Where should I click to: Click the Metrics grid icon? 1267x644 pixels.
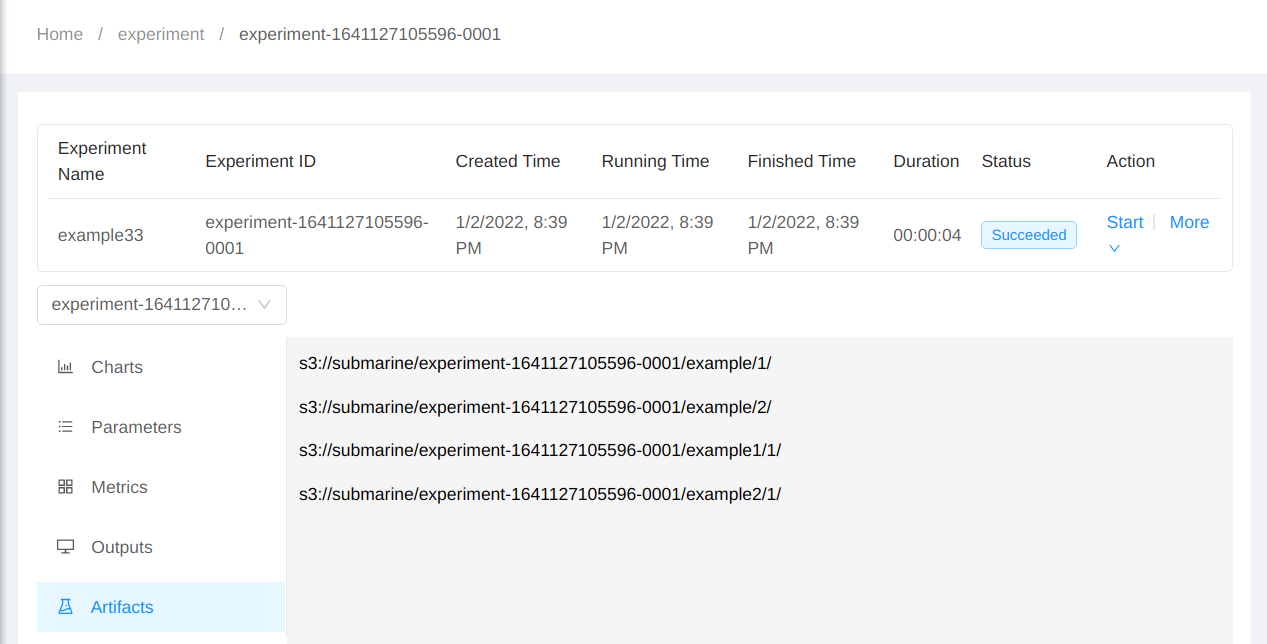pyautogui.click(x=65, y=487)
